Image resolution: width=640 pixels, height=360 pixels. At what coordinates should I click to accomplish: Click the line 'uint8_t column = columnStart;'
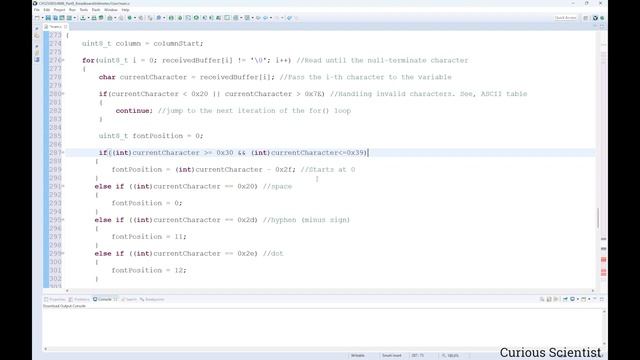click(142, 43)
